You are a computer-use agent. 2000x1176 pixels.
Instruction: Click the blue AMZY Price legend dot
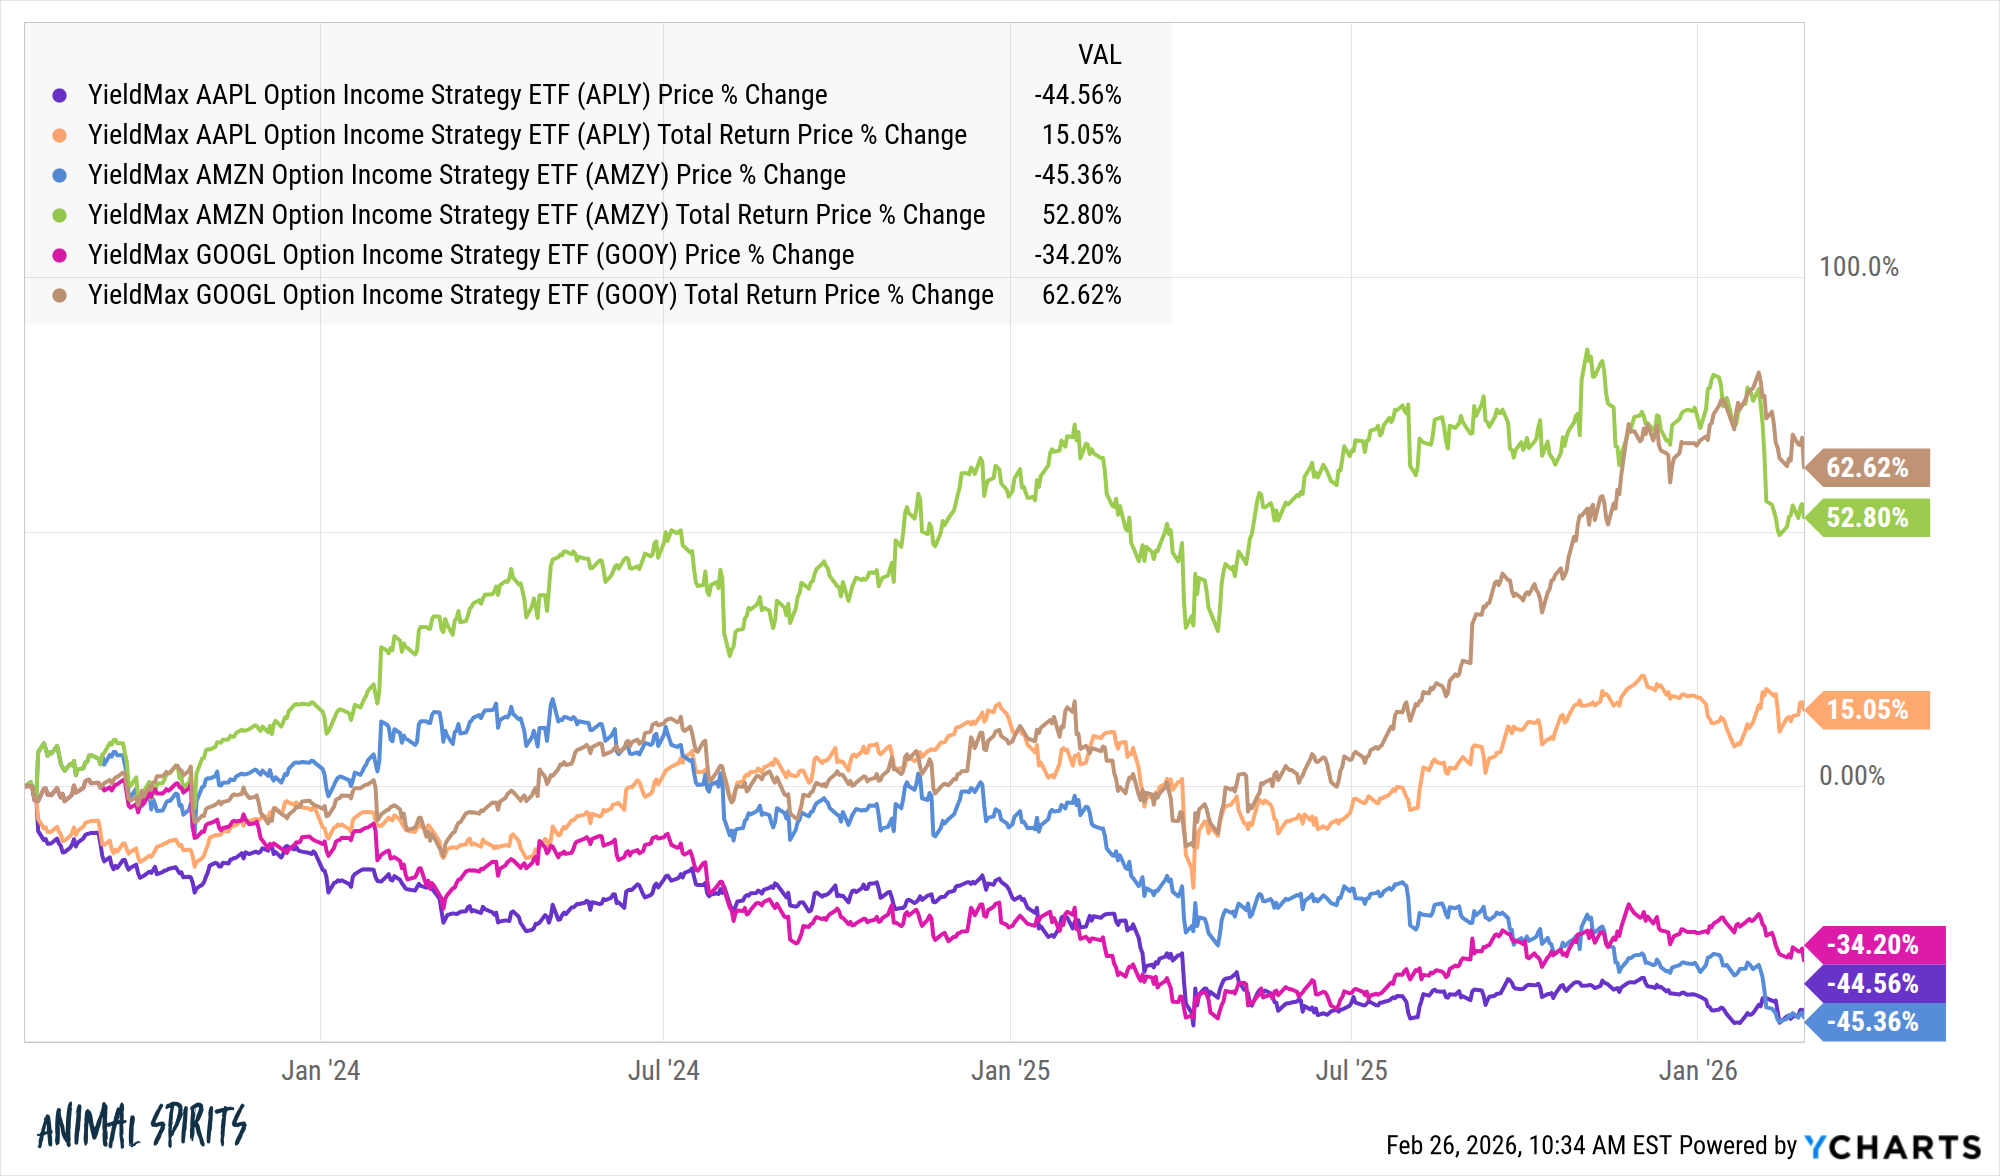(x=60, y=175)
